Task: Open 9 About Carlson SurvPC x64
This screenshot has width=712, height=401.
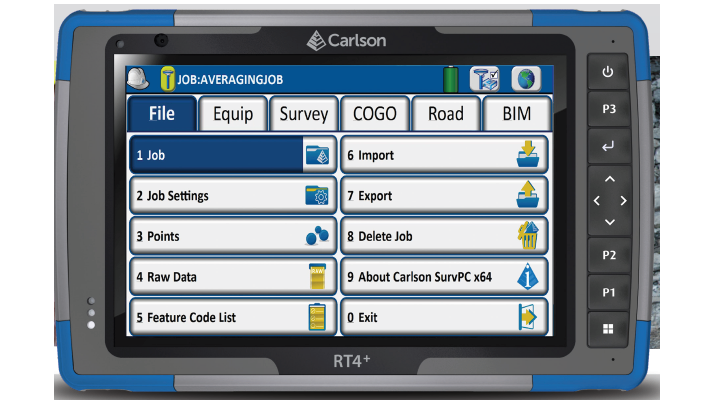Action: (x=444, y=276)
